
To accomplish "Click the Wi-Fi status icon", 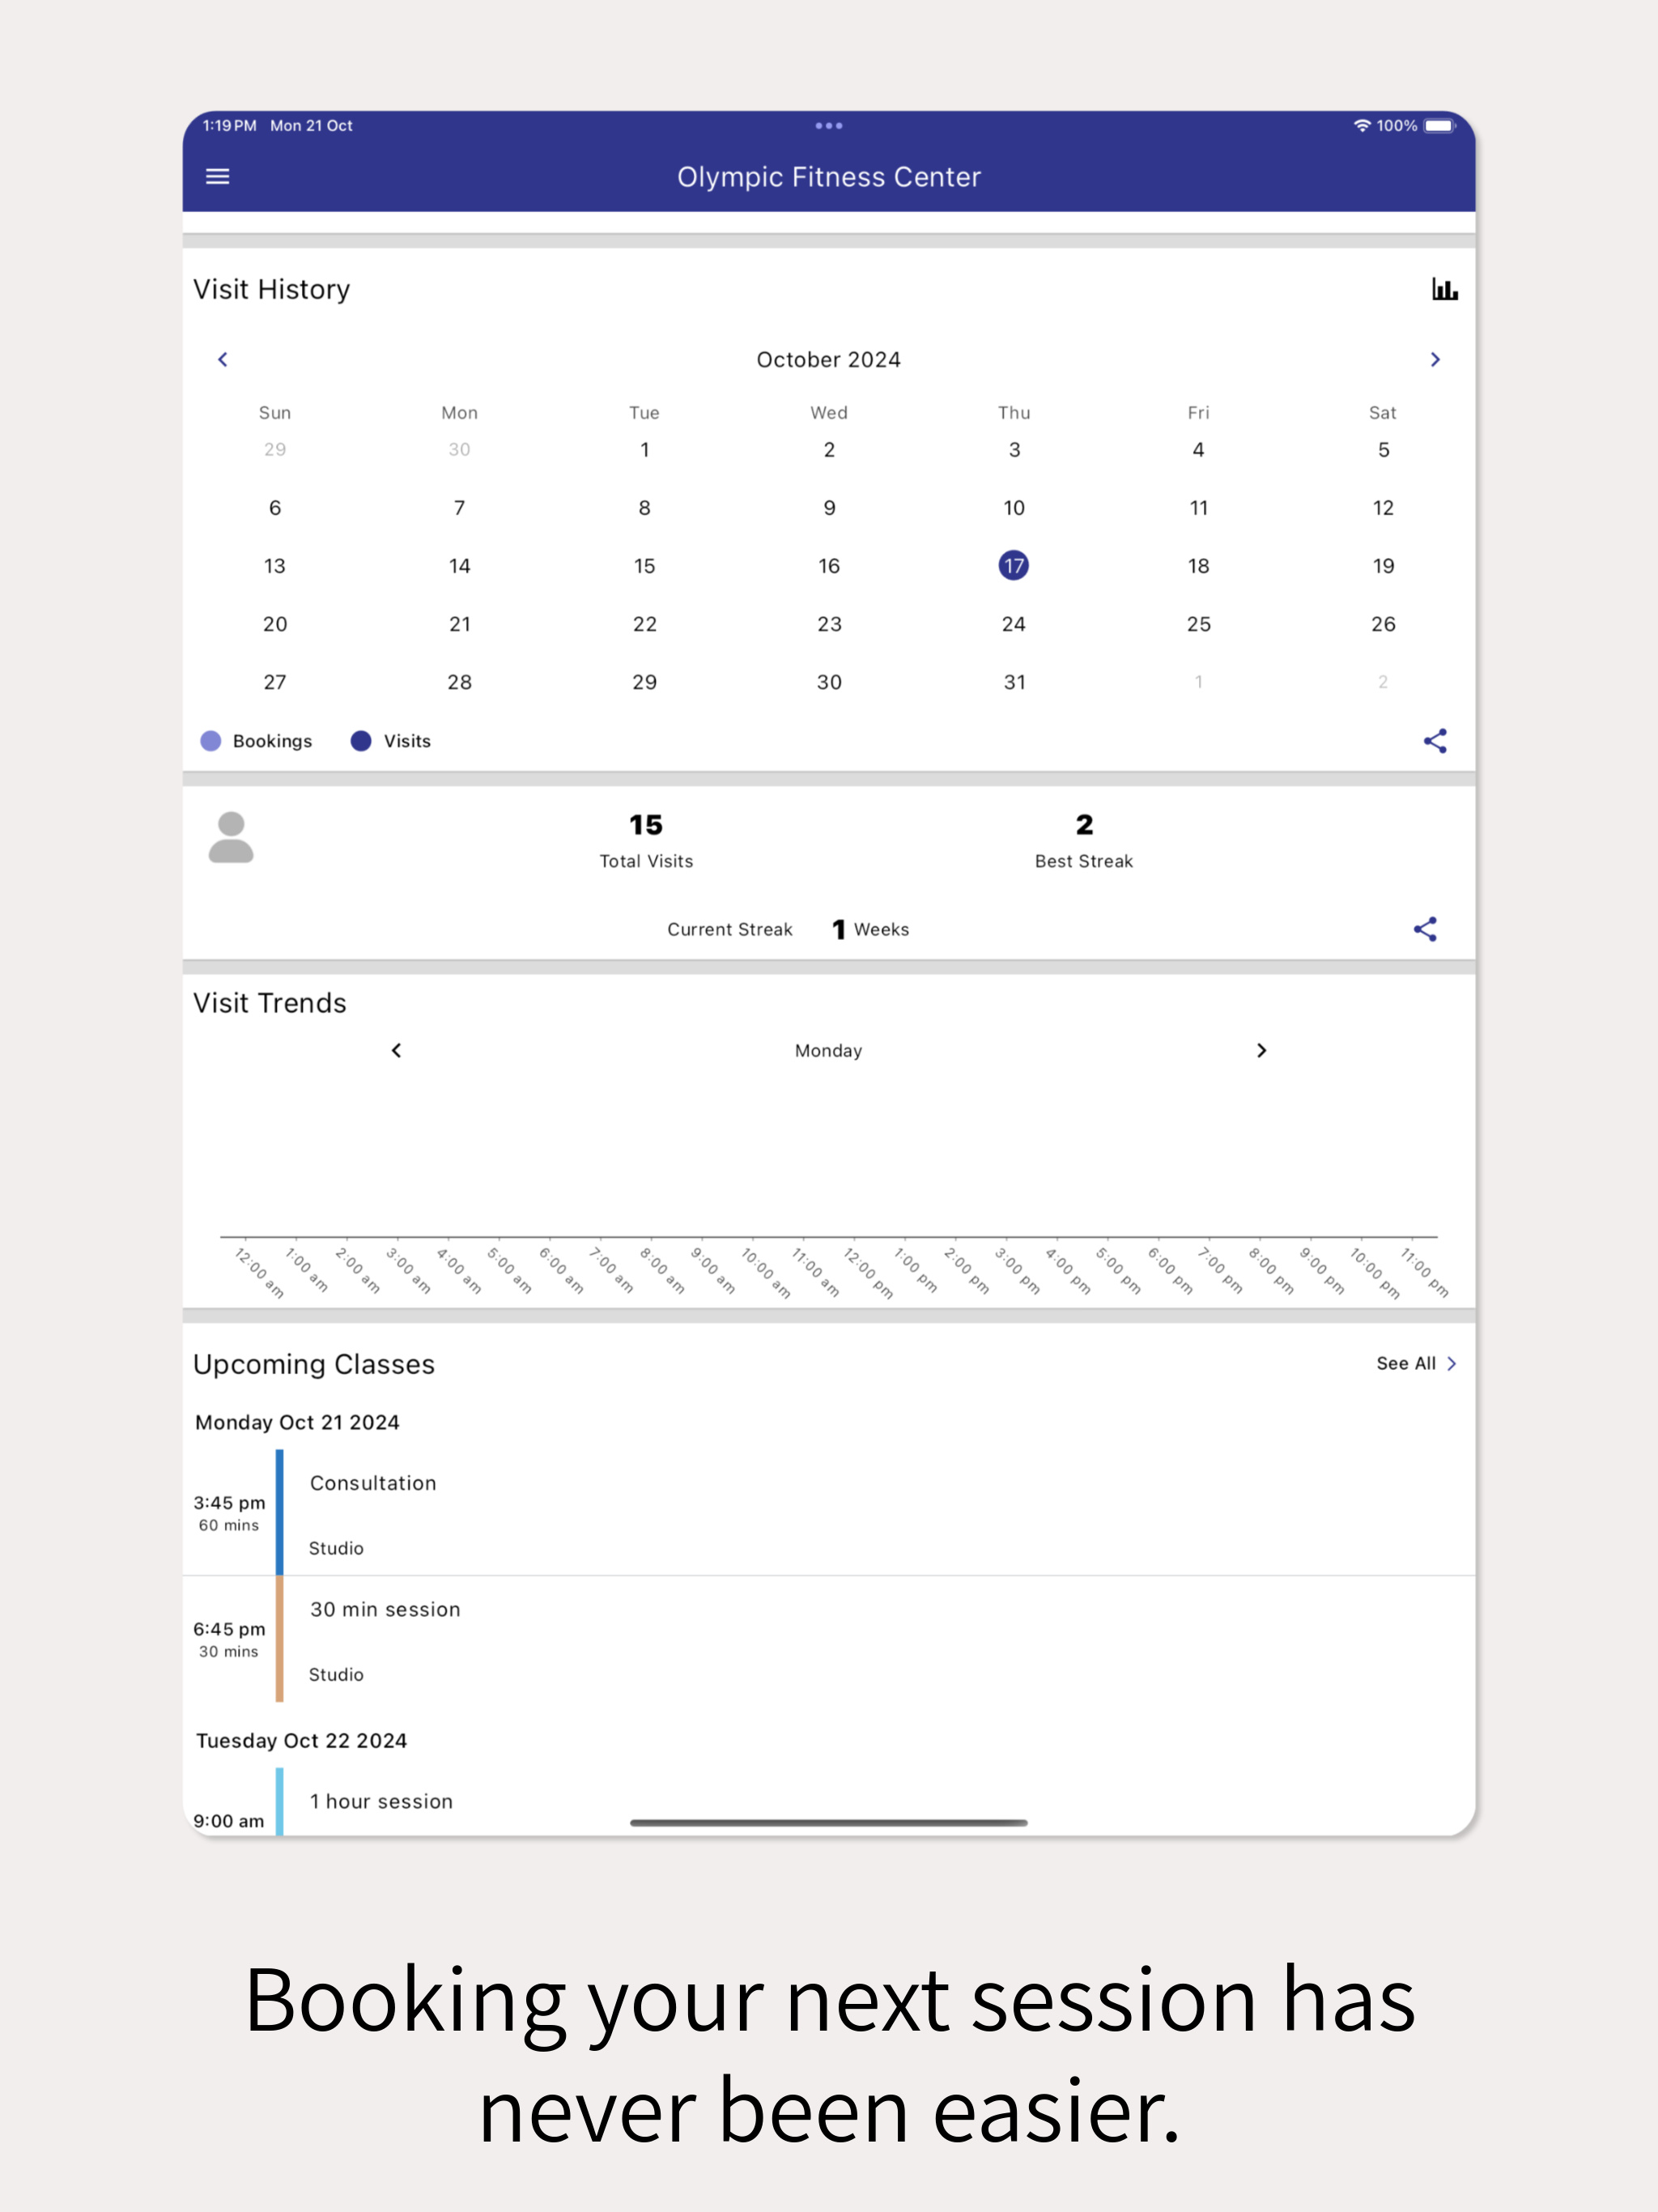I will click(x=1361, y=126).
